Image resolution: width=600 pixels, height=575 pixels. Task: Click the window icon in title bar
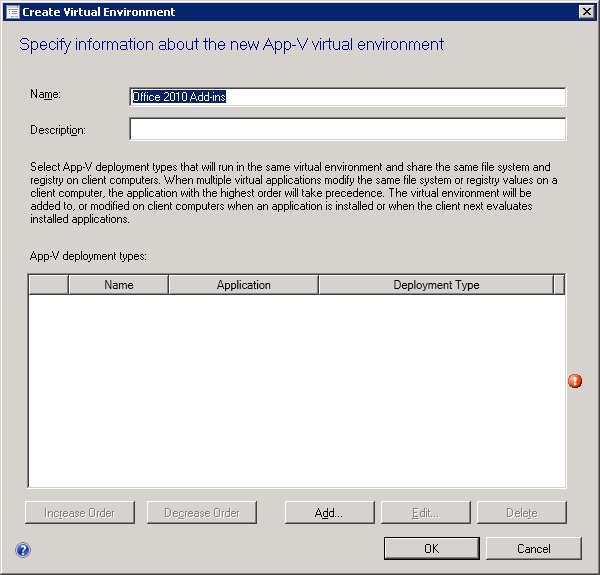click(x=12, y=12)
